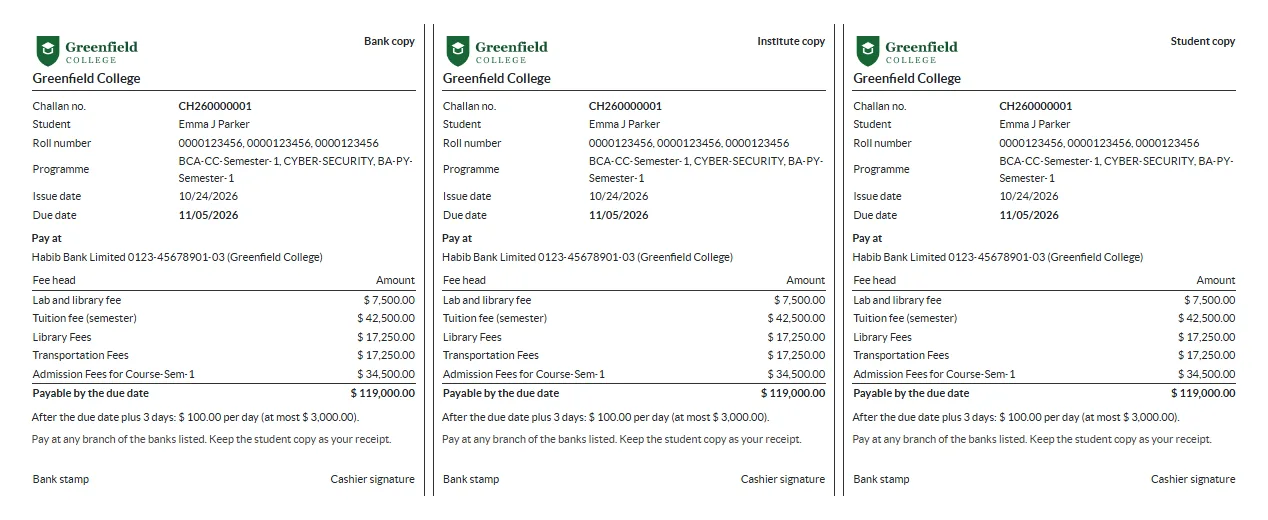Select challan number CH260000001 on Bank copy
Screen dimensions: 1268x520
[215, 106]
